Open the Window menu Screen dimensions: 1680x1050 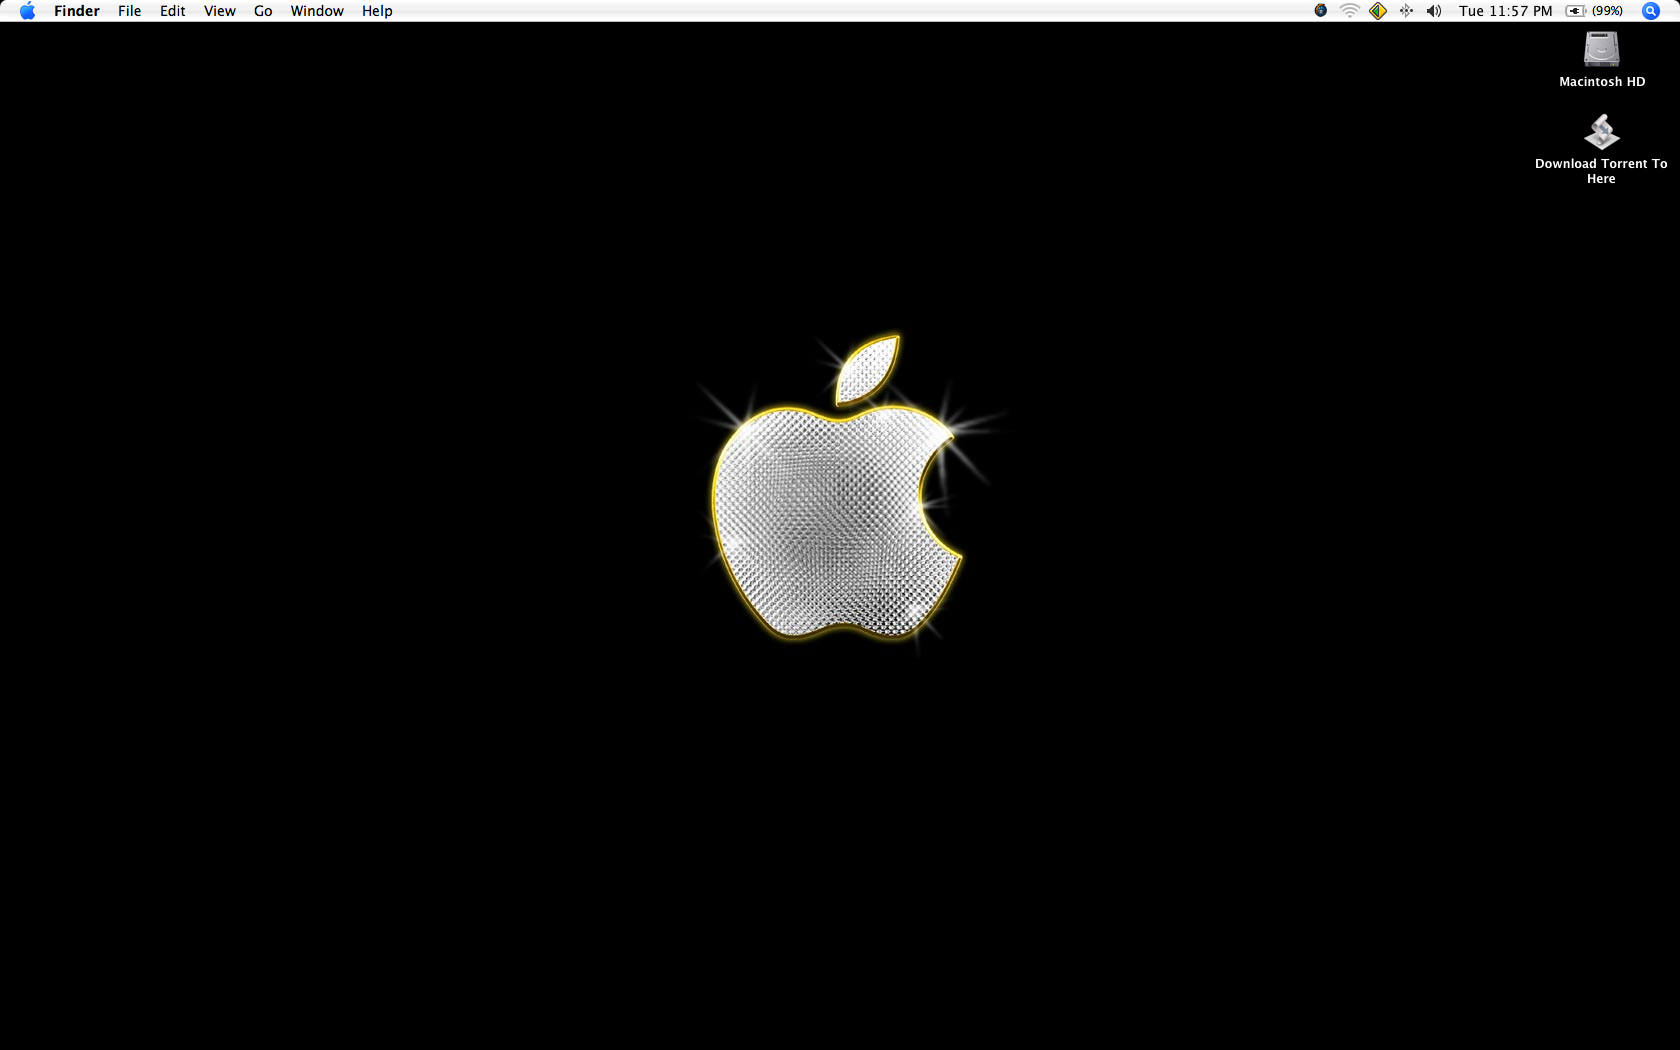(316, 10)
